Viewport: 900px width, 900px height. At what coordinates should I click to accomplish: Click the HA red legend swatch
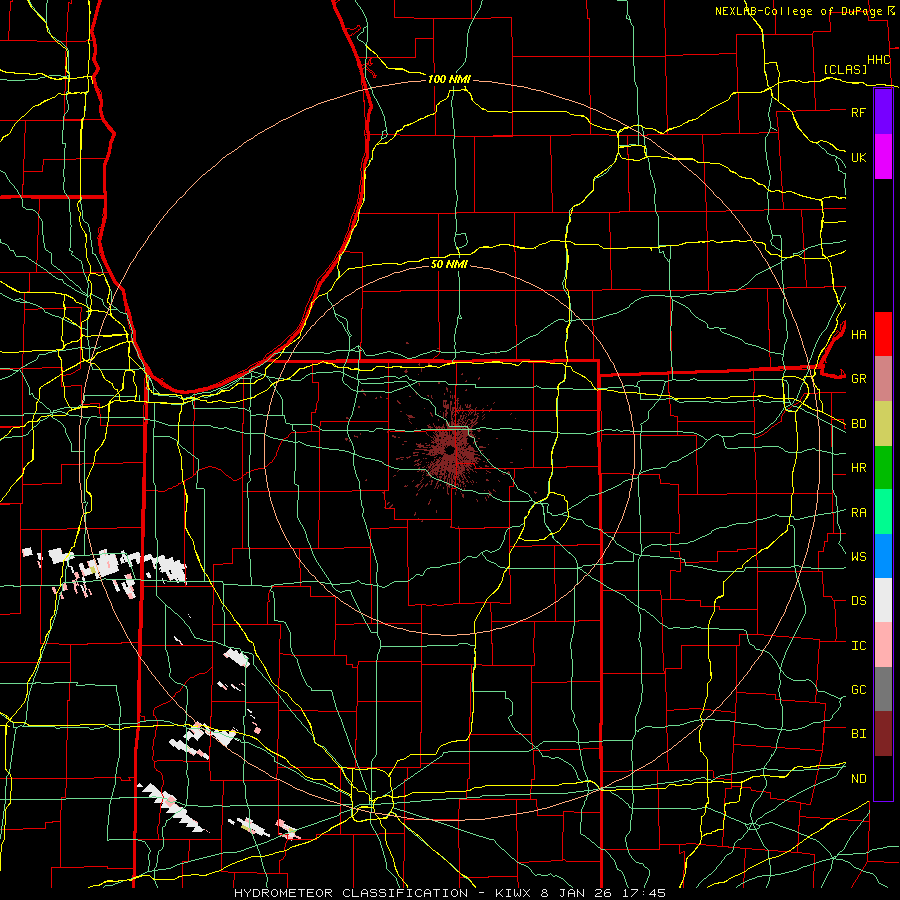tap(883, 334)
